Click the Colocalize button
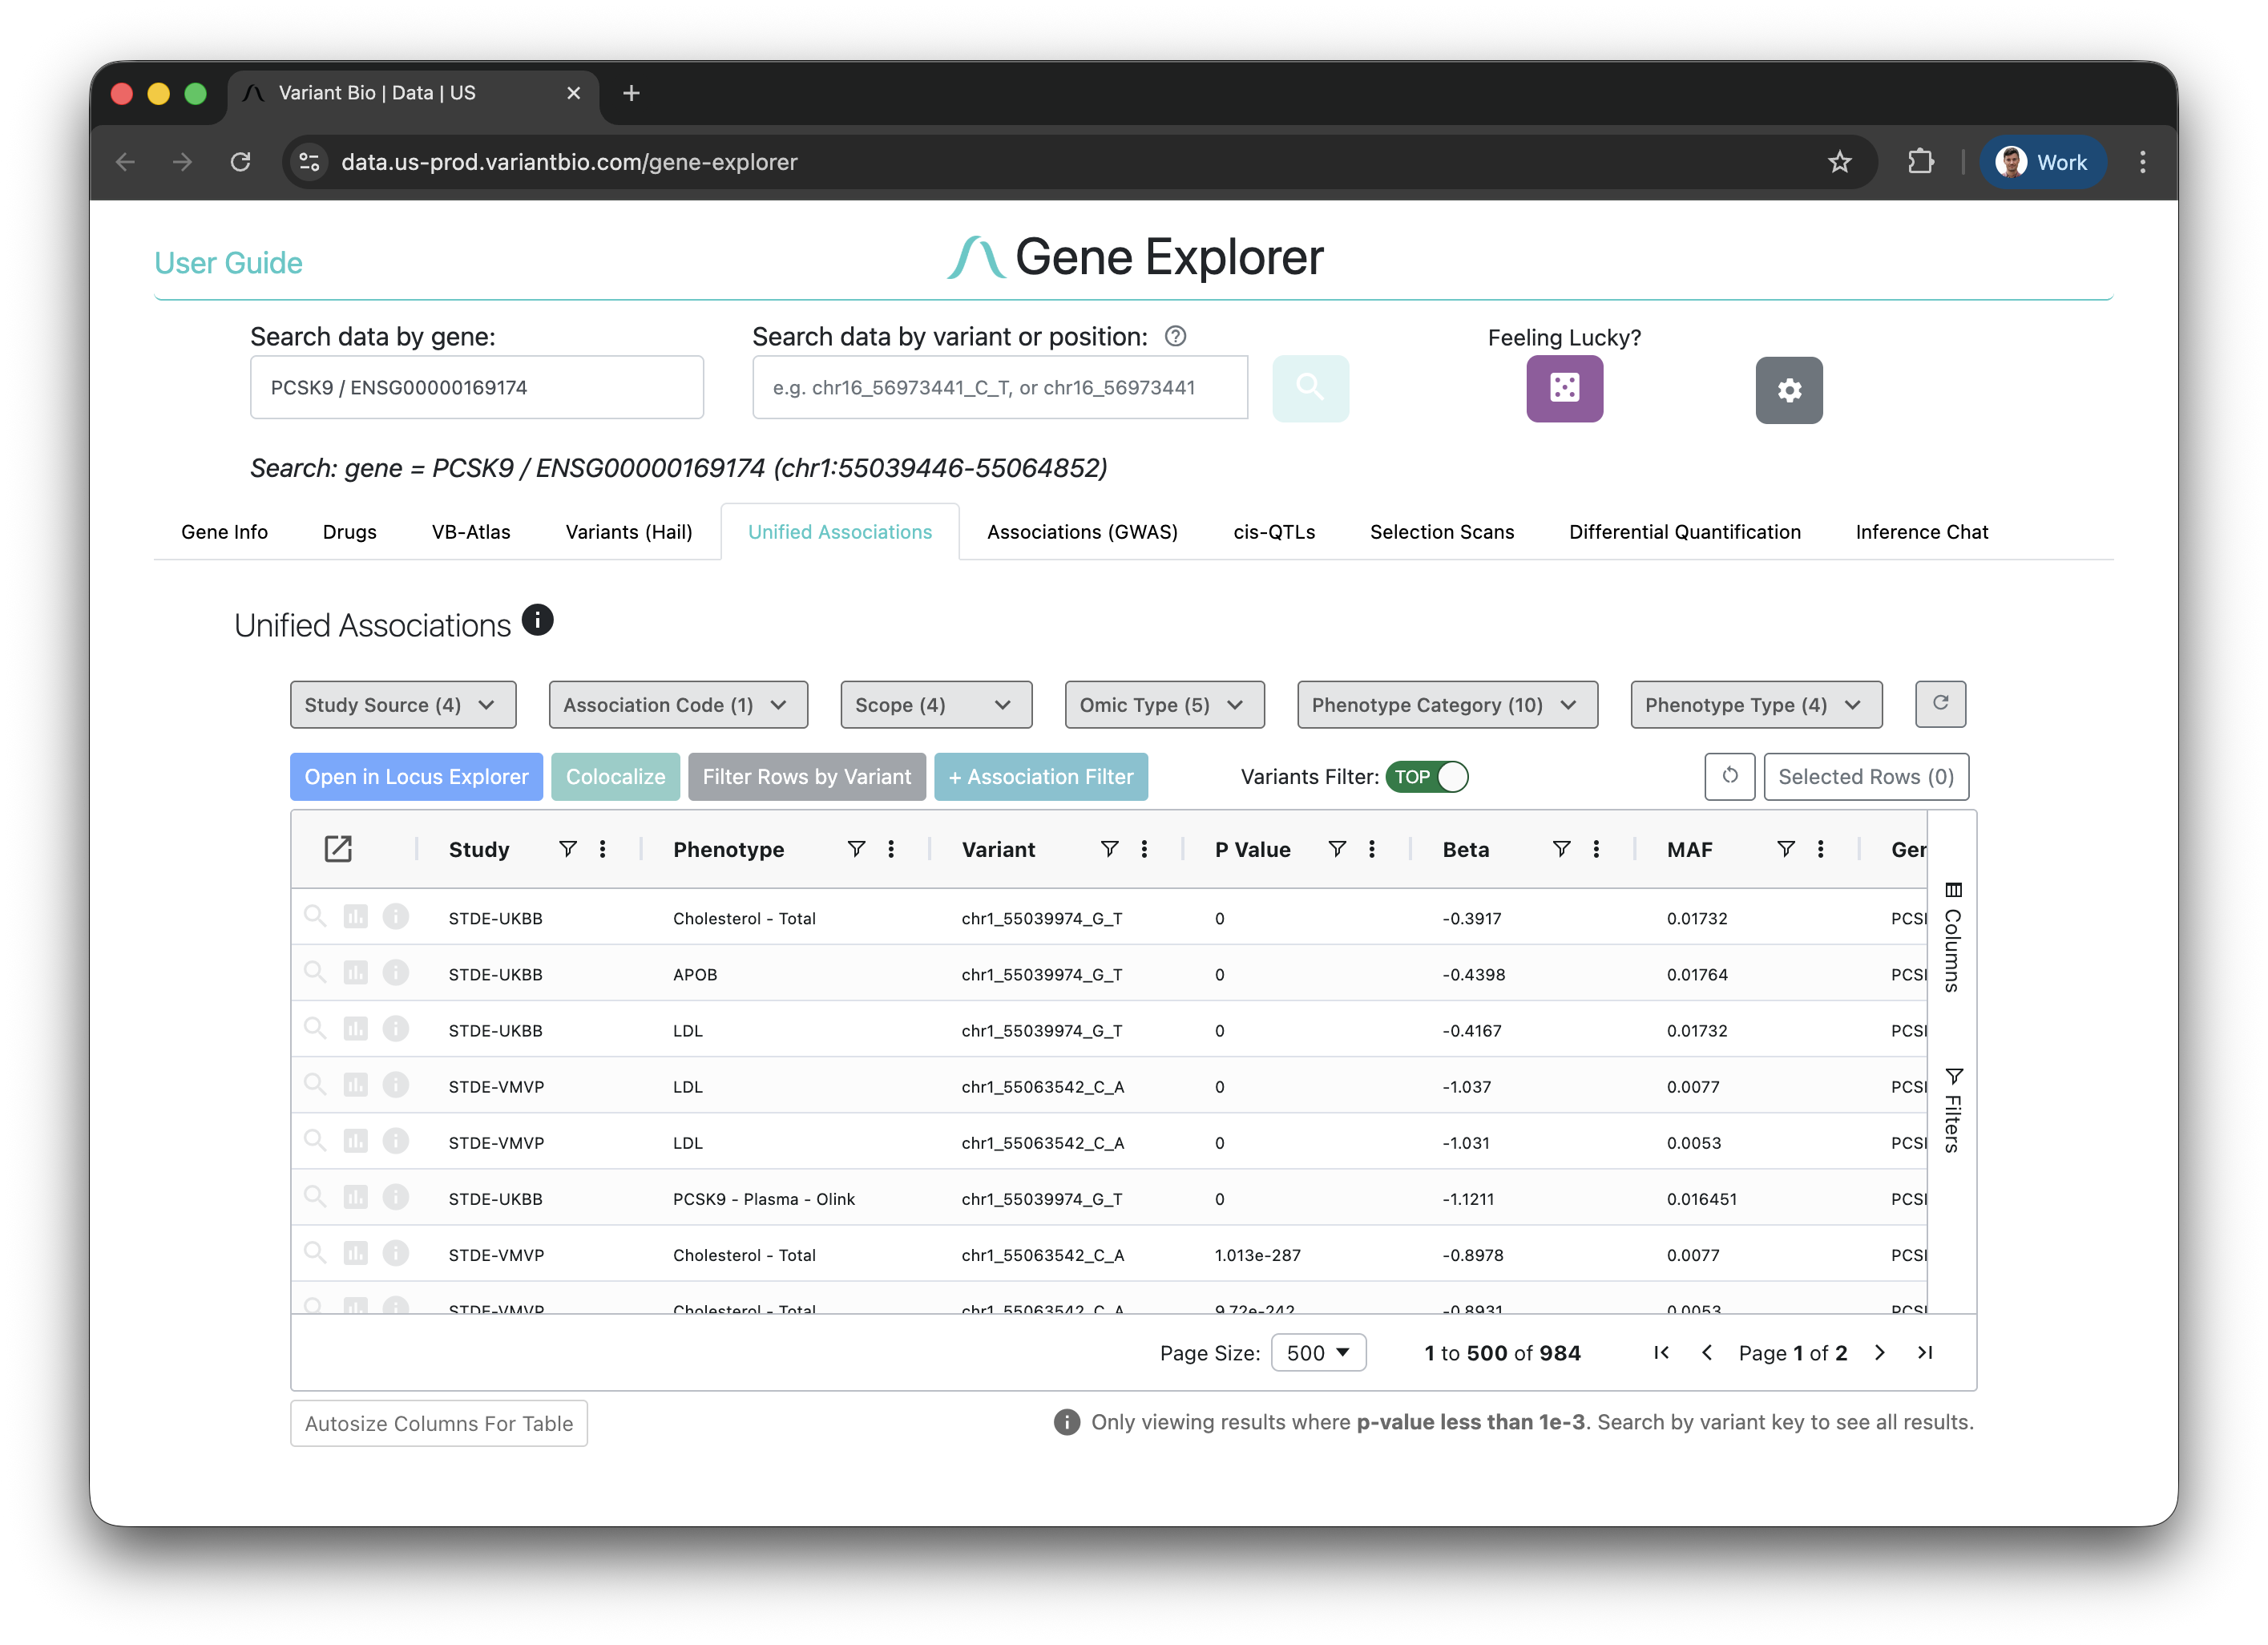This screenshot has width=2268, height=1645. tap(615, 776)
